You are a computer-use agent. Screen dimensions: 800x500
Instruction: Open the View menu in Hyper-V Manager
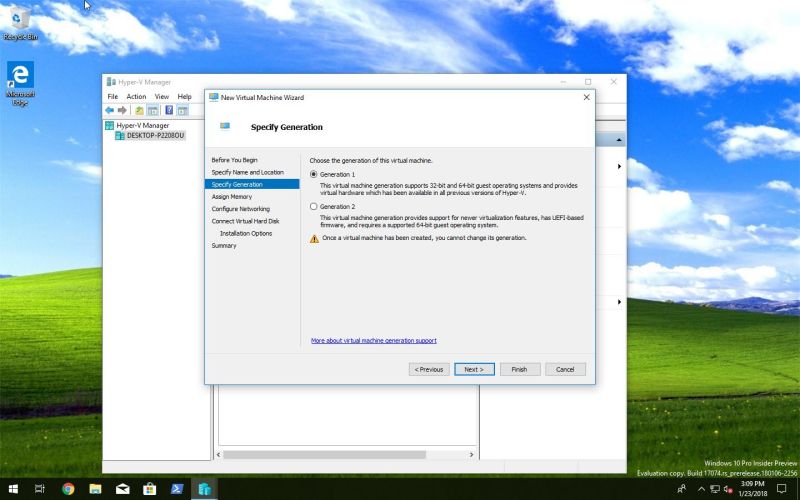161,96
